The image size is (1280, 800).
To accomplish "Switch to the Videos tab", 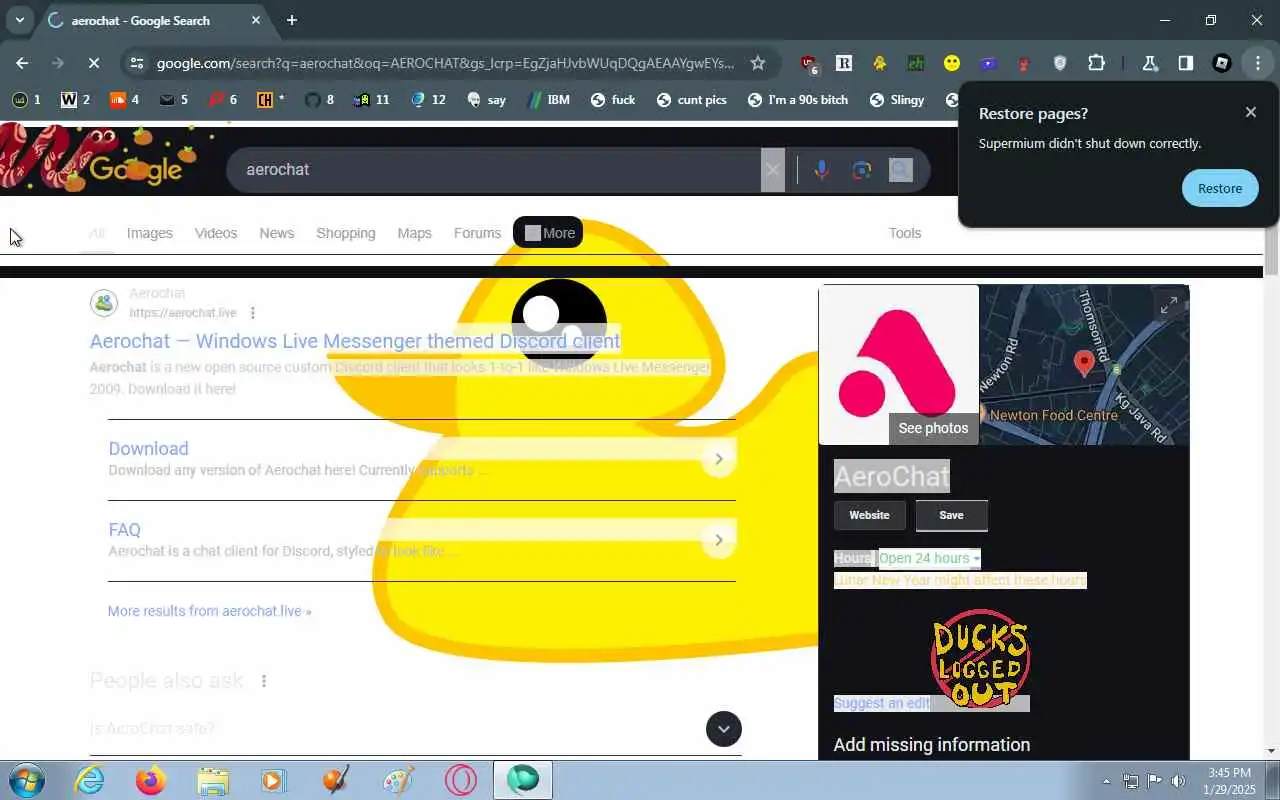I will 216,233.
